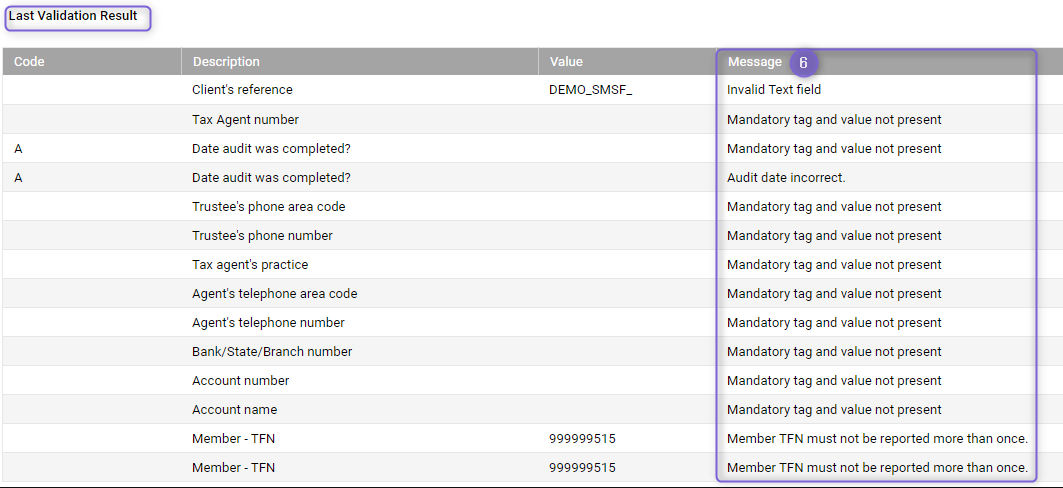Select the Client's reference row description
The width and height of the screenshot is (1063, 488).
click(242, 89)
